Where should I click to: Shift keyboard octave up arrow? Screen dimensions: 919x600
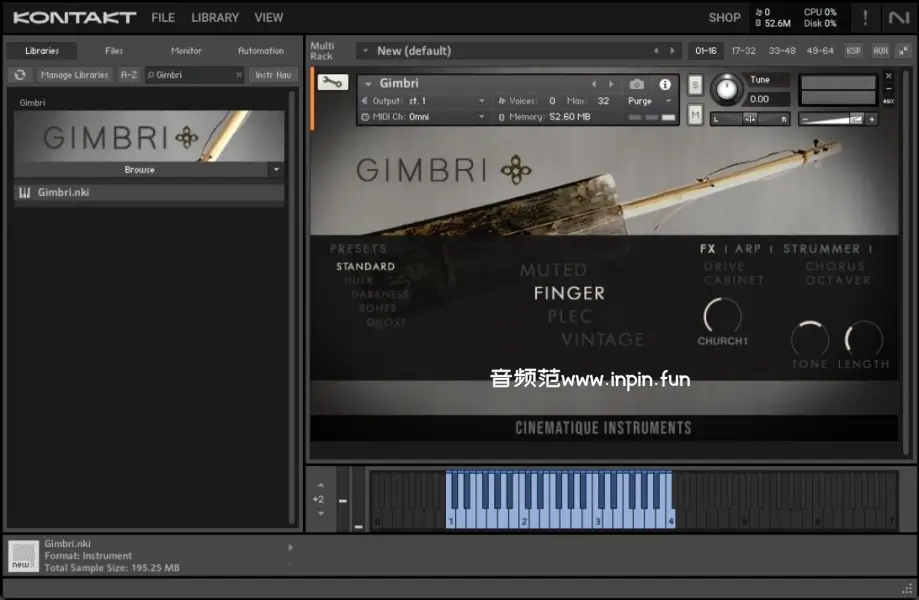pos(321,485)
